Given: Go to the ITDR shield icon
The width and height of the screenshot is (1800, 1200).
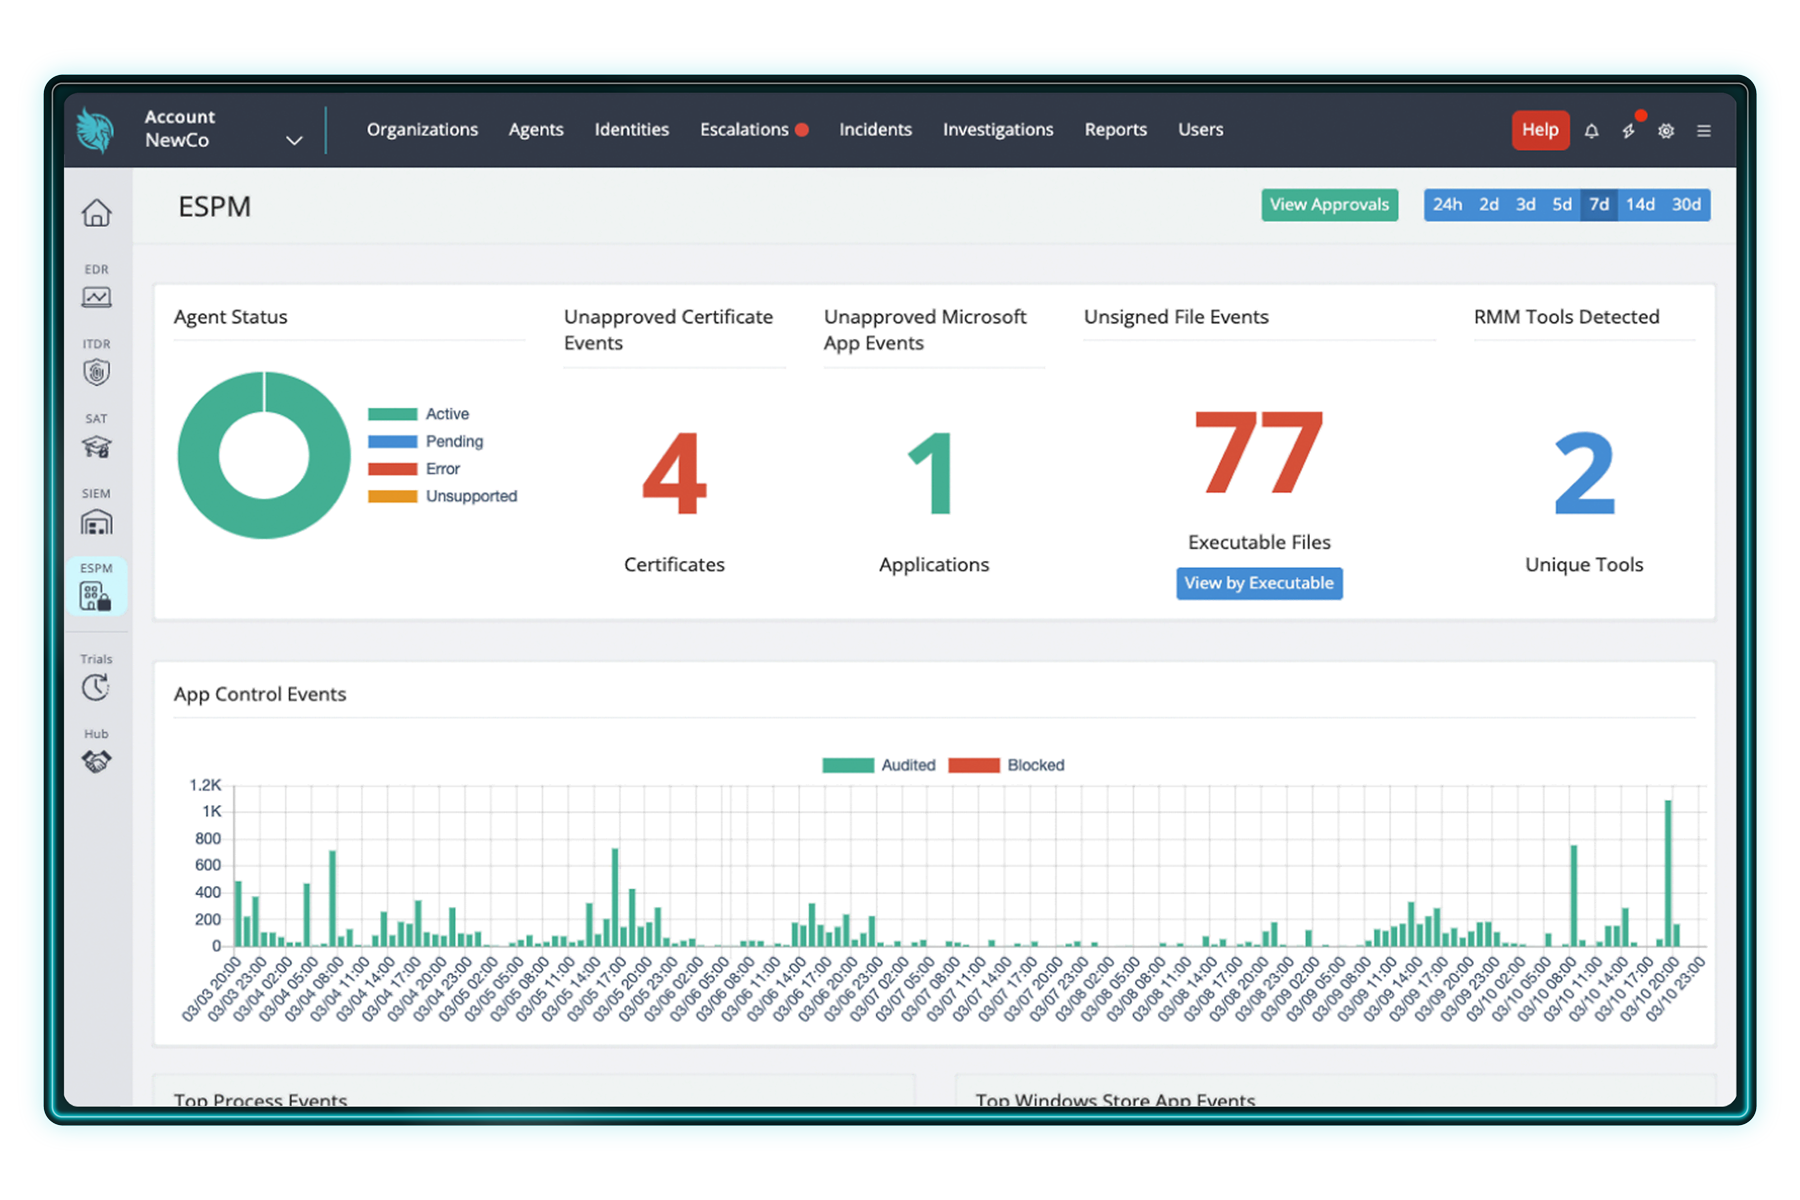Looking at the screenshot, I should click(96, 371).
